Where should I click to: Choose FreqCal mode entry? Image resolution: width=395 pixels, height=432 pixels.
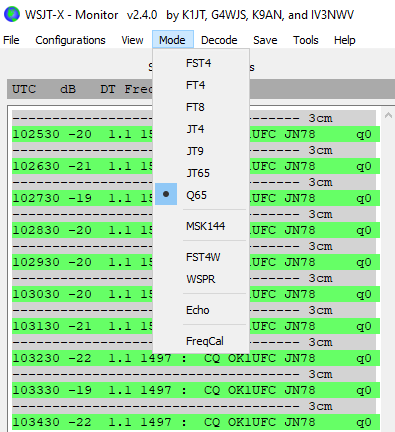pos(201,341)
